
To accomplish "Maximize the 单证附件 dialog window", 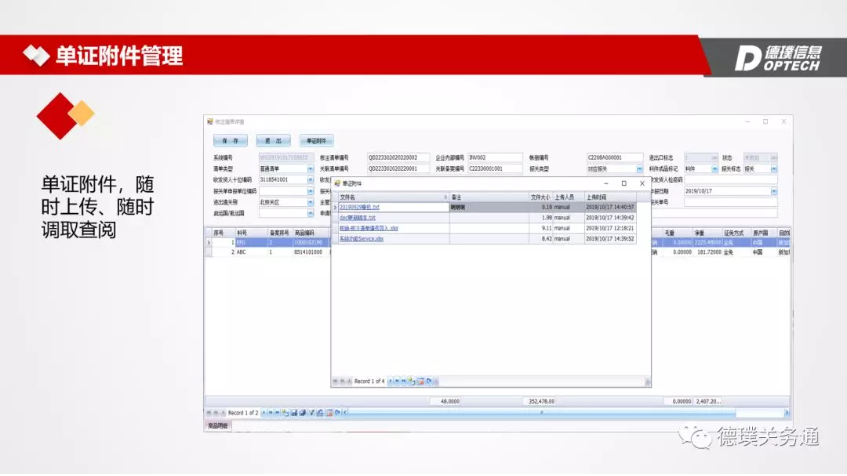I will [624, 184].
